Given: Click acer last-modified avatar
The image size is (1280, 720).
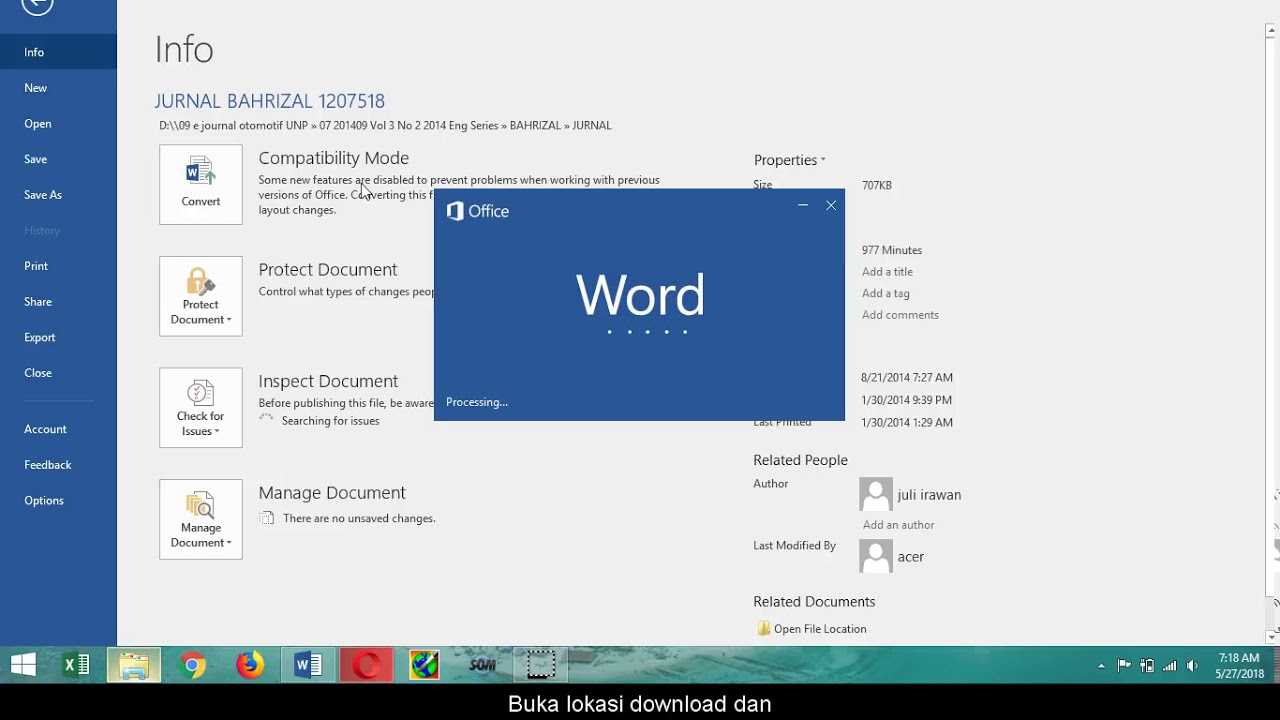Looking at the screenshot, I should pyautogui.click(x=876, y=557).
